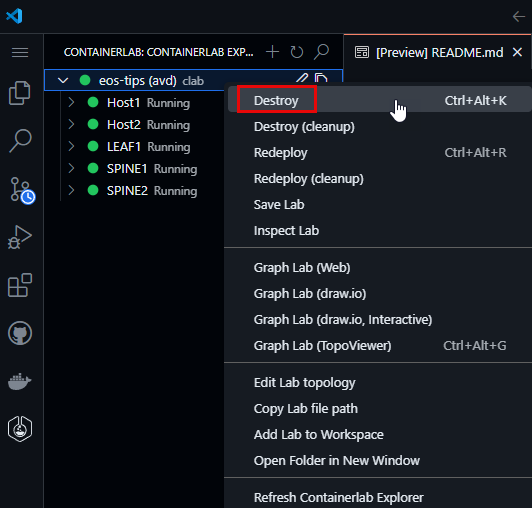Image resolution: width=532 pixels, height=508 pixels.
Task: Select Add Lab to Workspace
Action: point(379,435)
